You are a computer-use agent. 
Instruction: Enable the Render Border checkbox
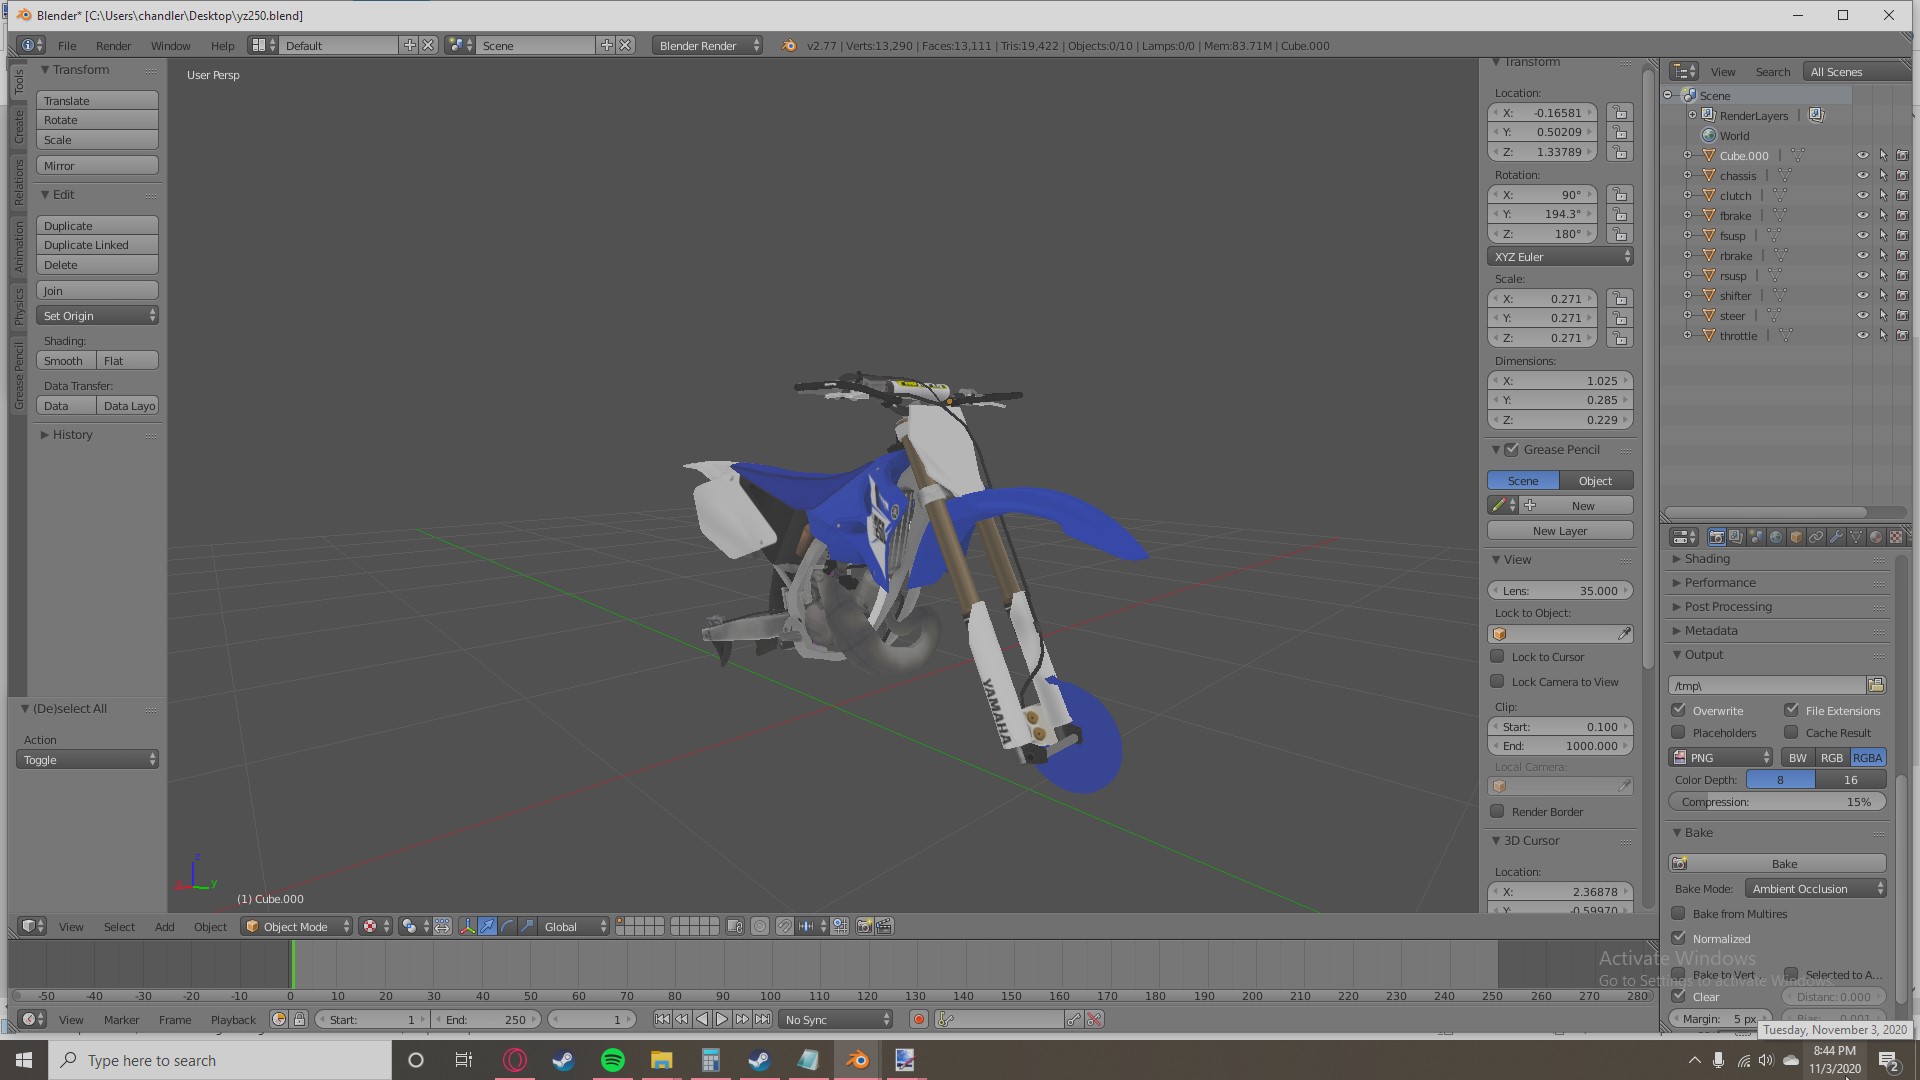[1497, 812]
